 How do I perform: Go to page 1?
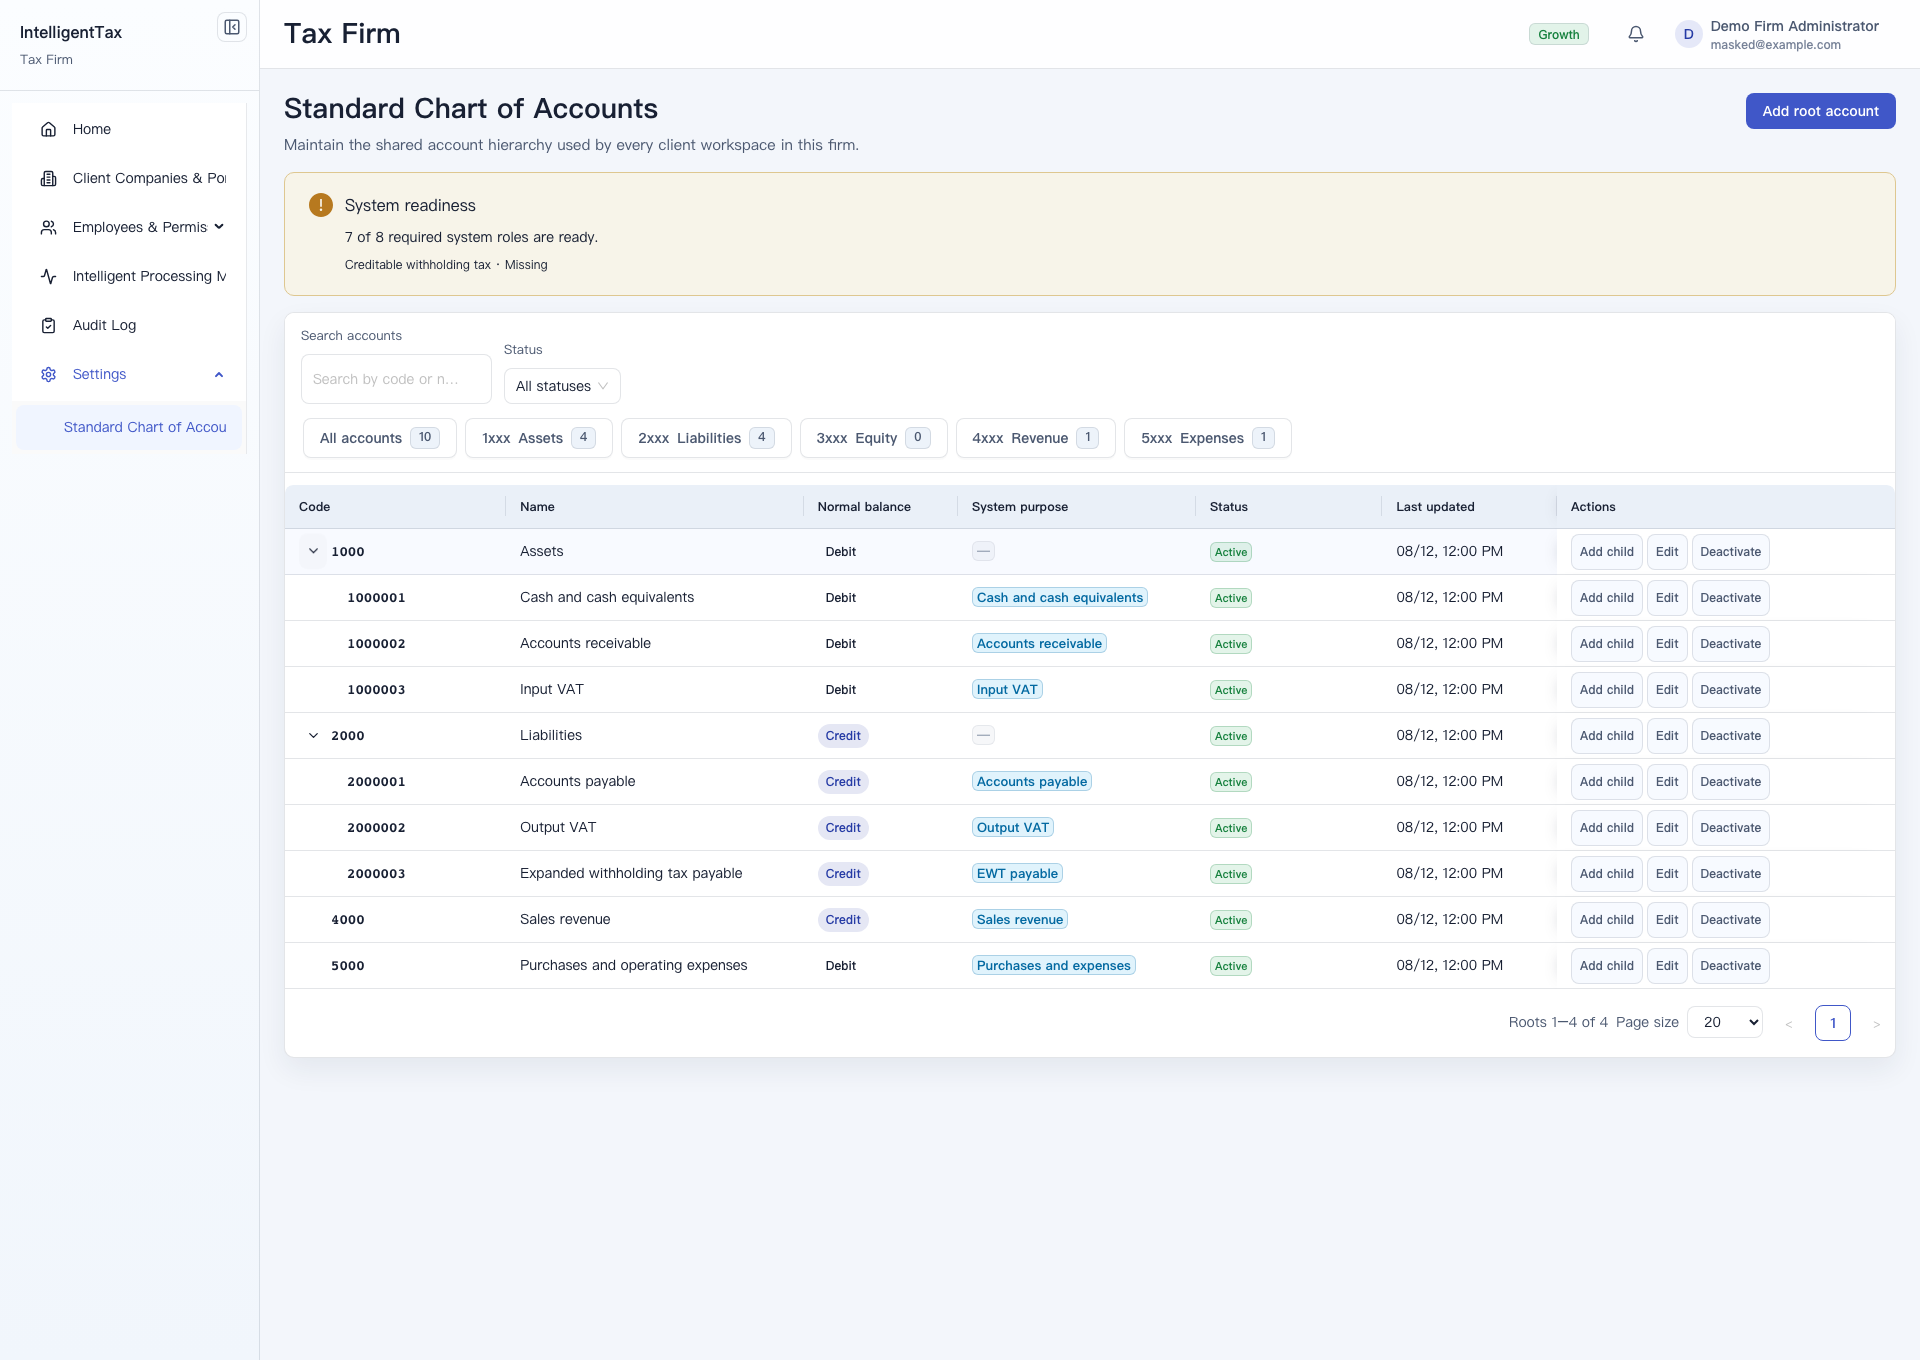tap(1832, 1023)
